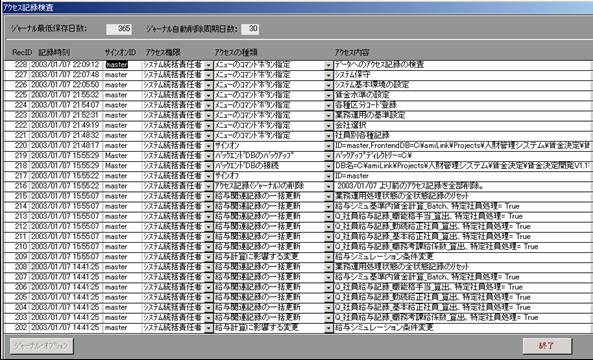Screen dimensions: 593x360
Task: Select timestamp 2003/01/07 22:05:50 in row 226
Action: click(x=65, y=85)
